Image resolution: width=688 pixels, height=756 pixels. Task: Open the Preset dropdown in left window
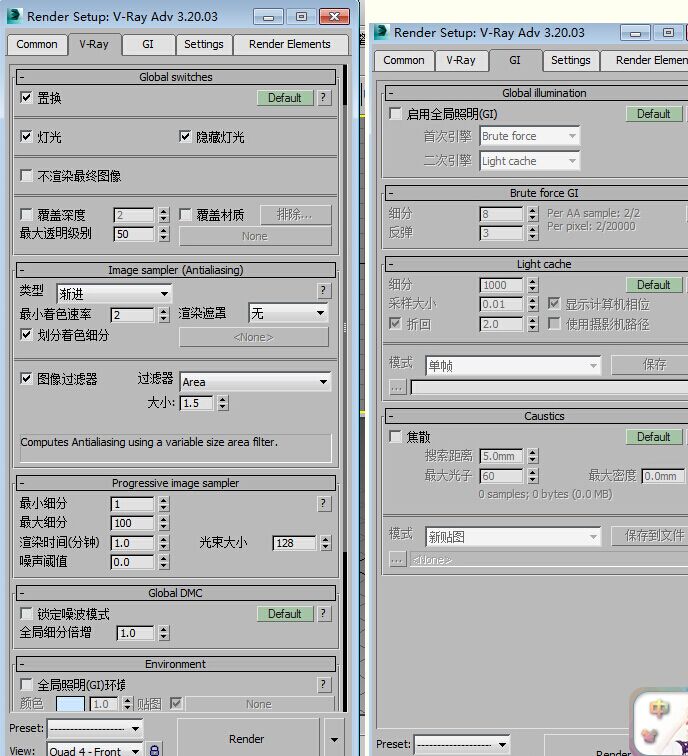94,728
